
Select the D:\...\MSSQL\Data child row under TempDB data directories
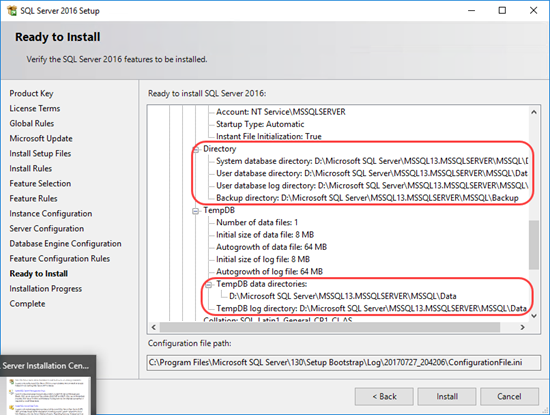(x=343, y=296)
